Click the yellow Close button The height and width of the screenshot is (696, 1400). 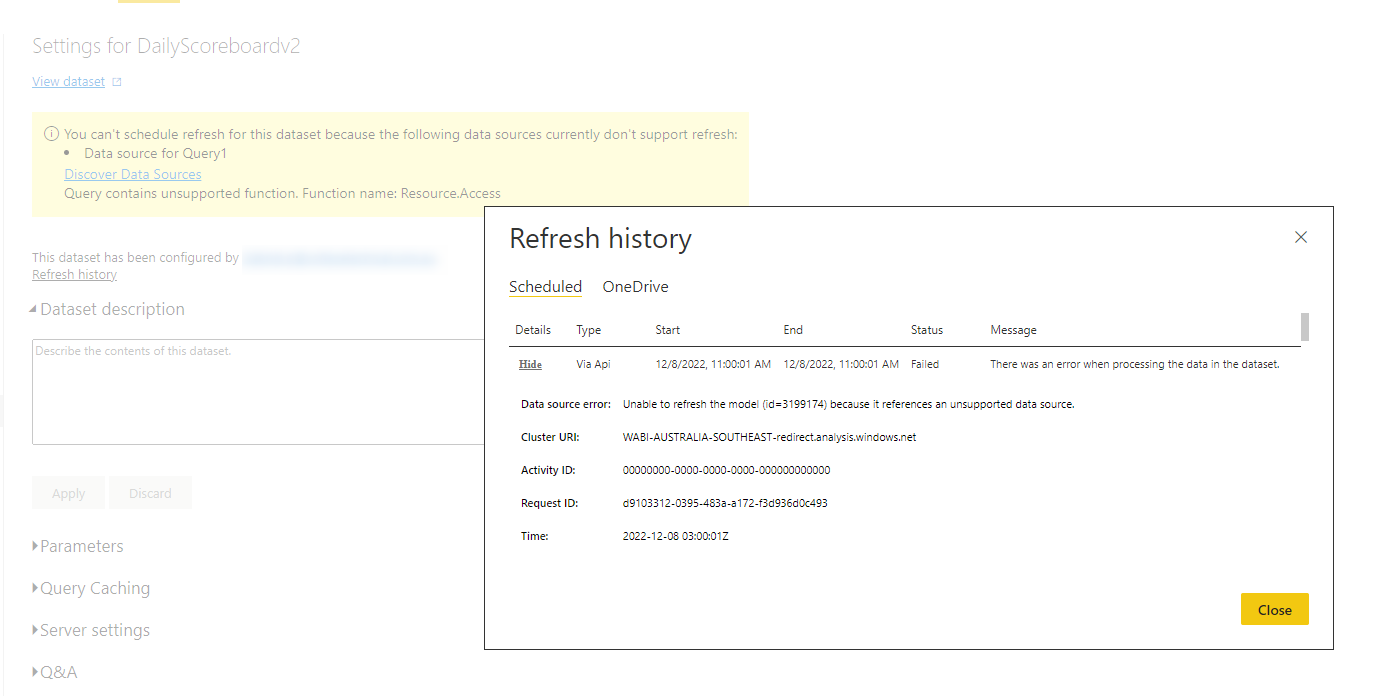tap(1275, 610)
